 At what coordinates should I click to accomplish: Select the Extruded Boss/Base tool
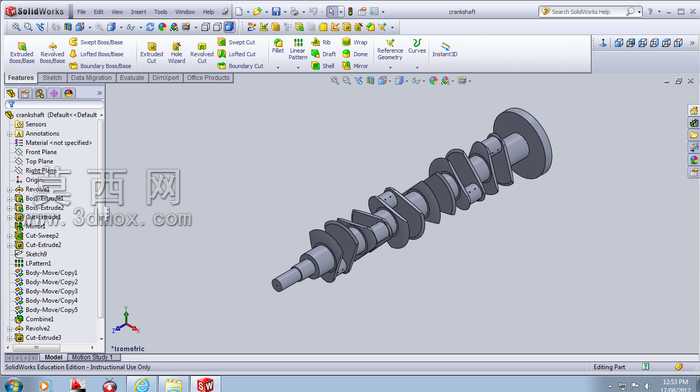tap(21, 53)
